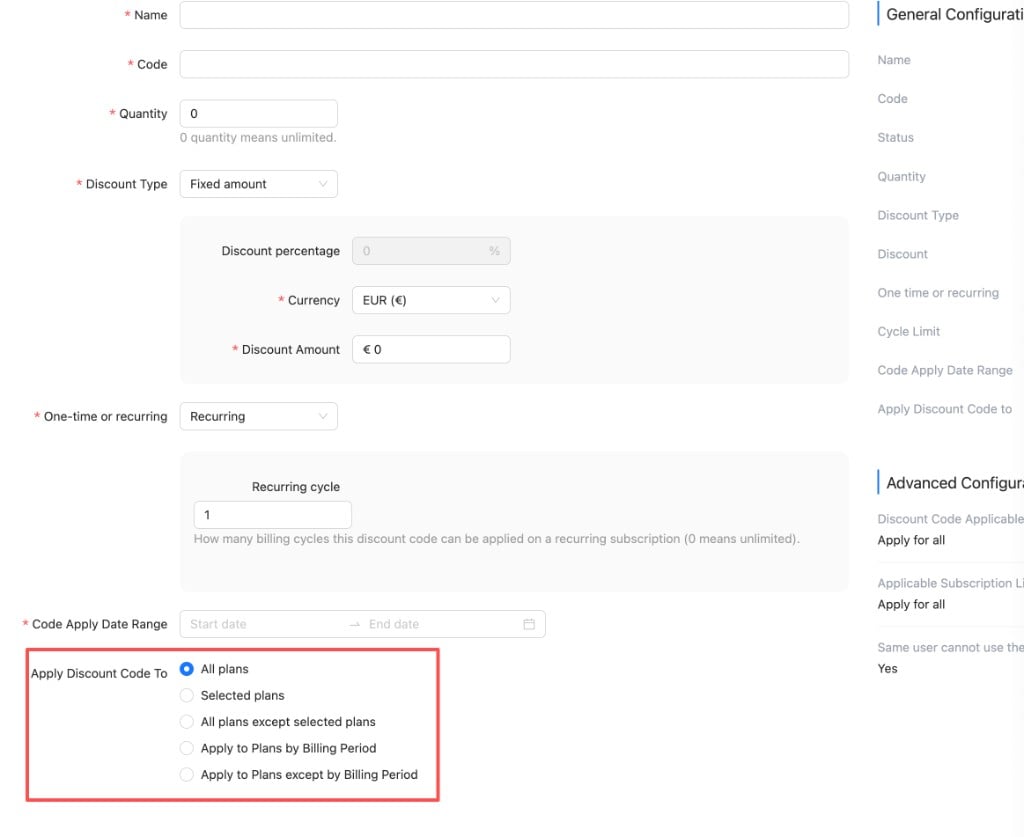Click the 'Yes' value under Same user

pos(888,669)
